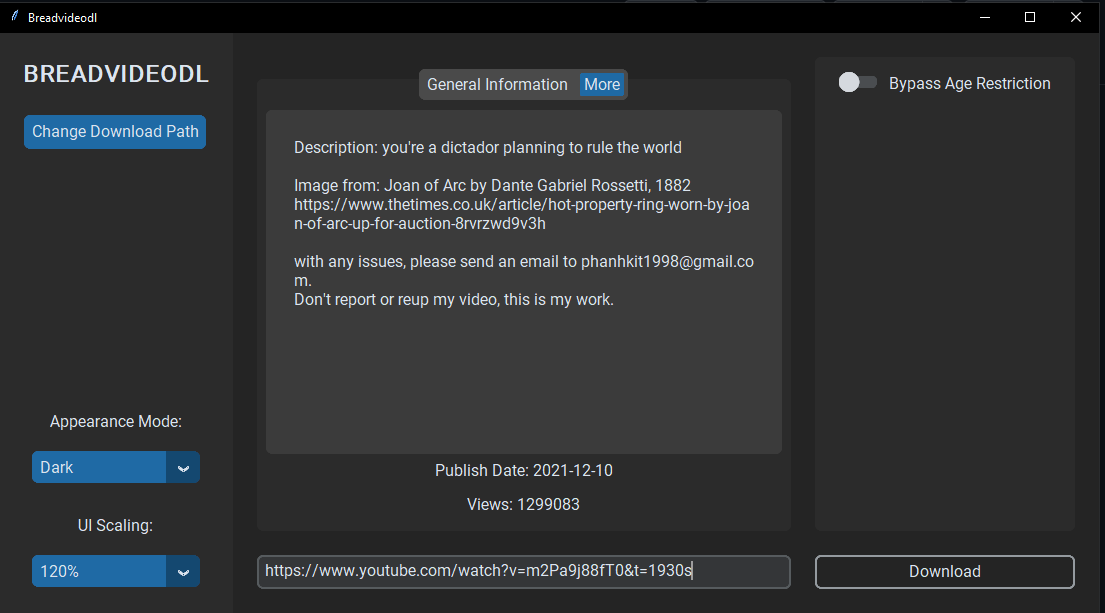Click Change Download Path
The image size is (1105, 613).
(x=114, y=131)
